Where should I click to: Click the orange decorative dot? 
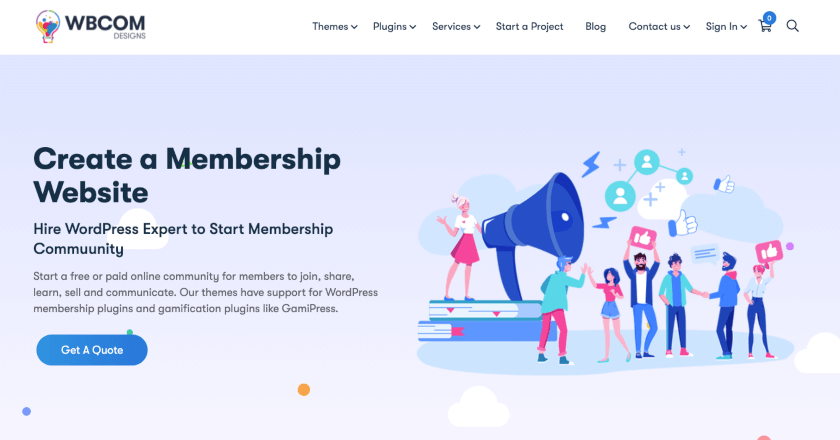tap(304, 390)
